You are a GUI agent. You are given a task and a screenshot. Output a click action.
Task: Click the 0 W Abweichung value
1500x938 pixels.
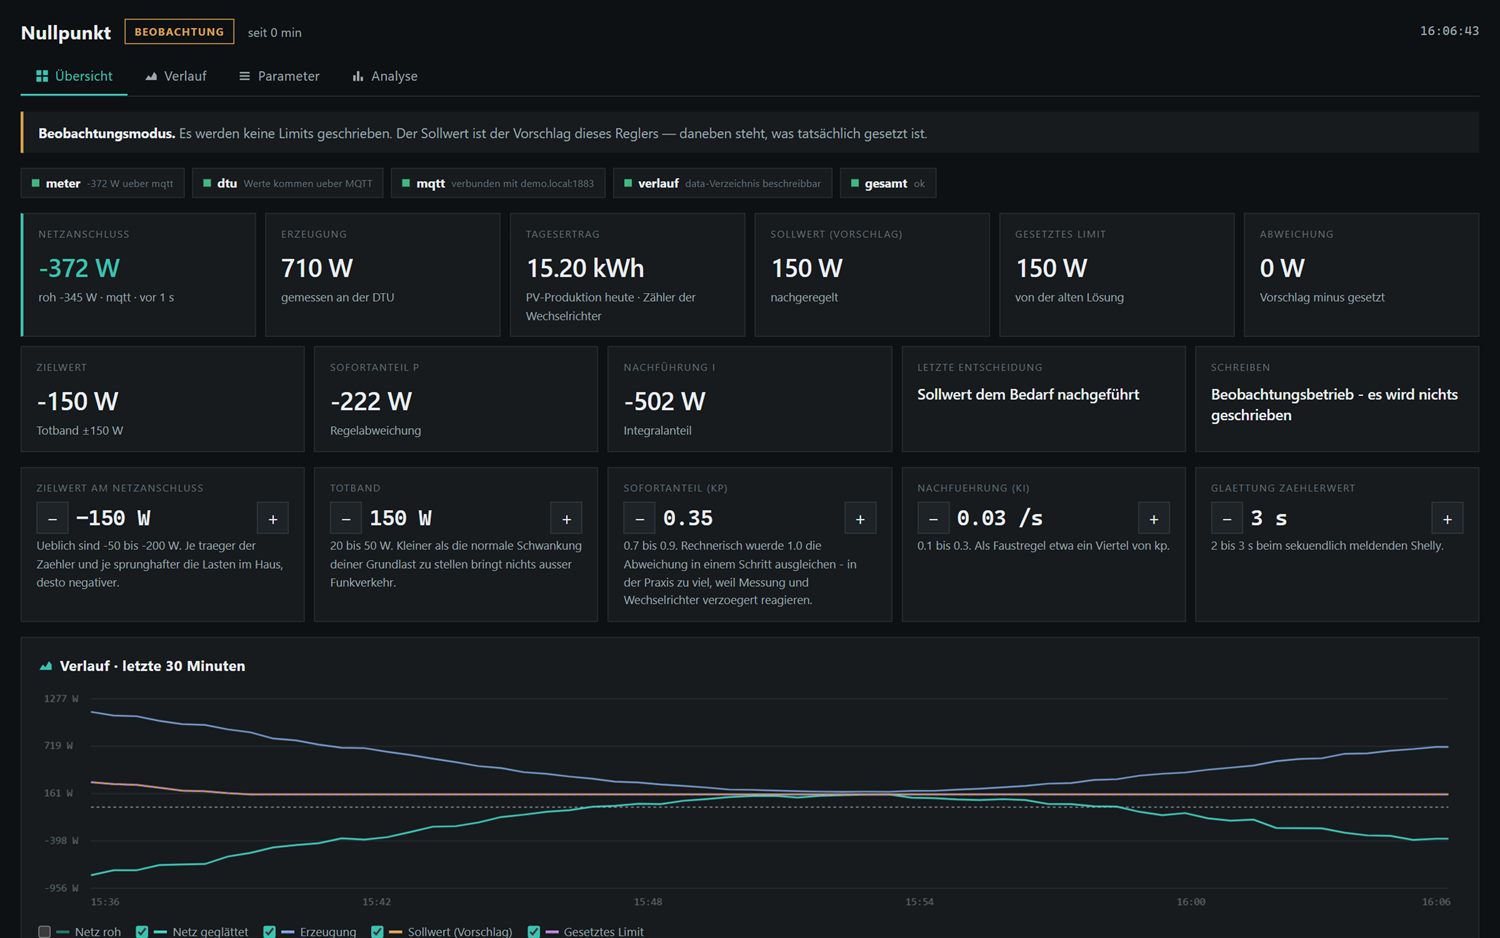click(x=1282, y=268)
